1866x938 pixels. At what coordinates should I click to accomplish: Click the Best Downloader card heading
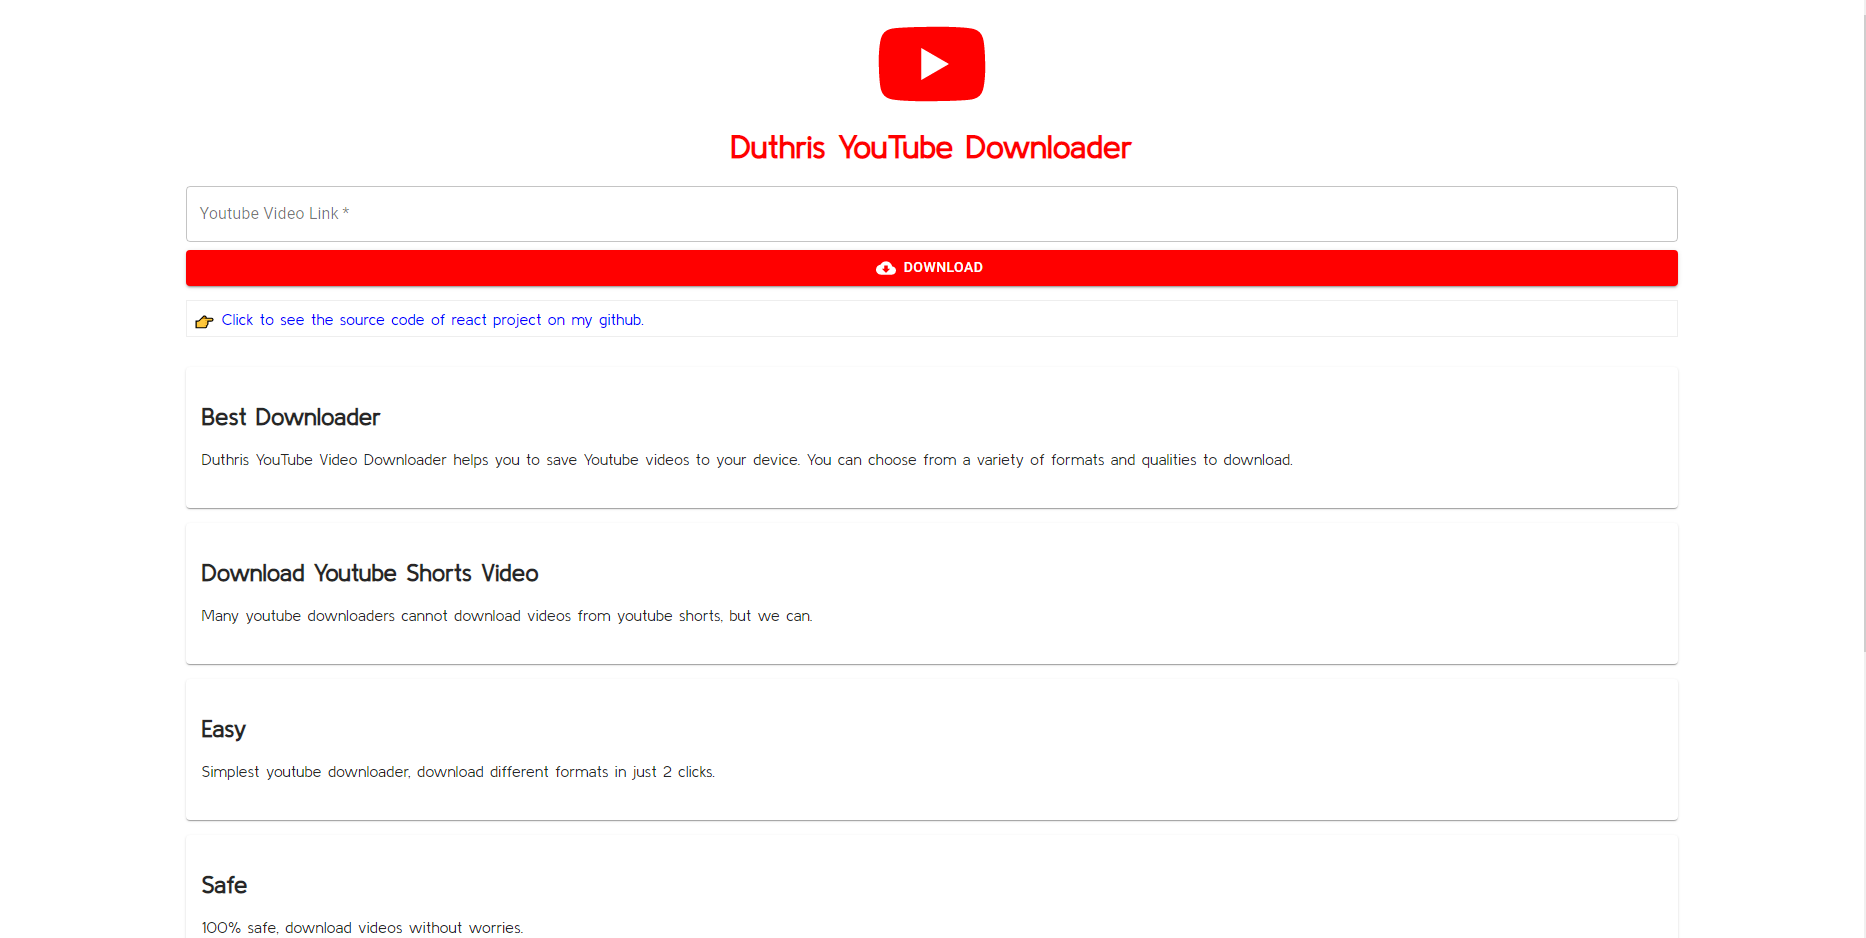pos(290,417)
